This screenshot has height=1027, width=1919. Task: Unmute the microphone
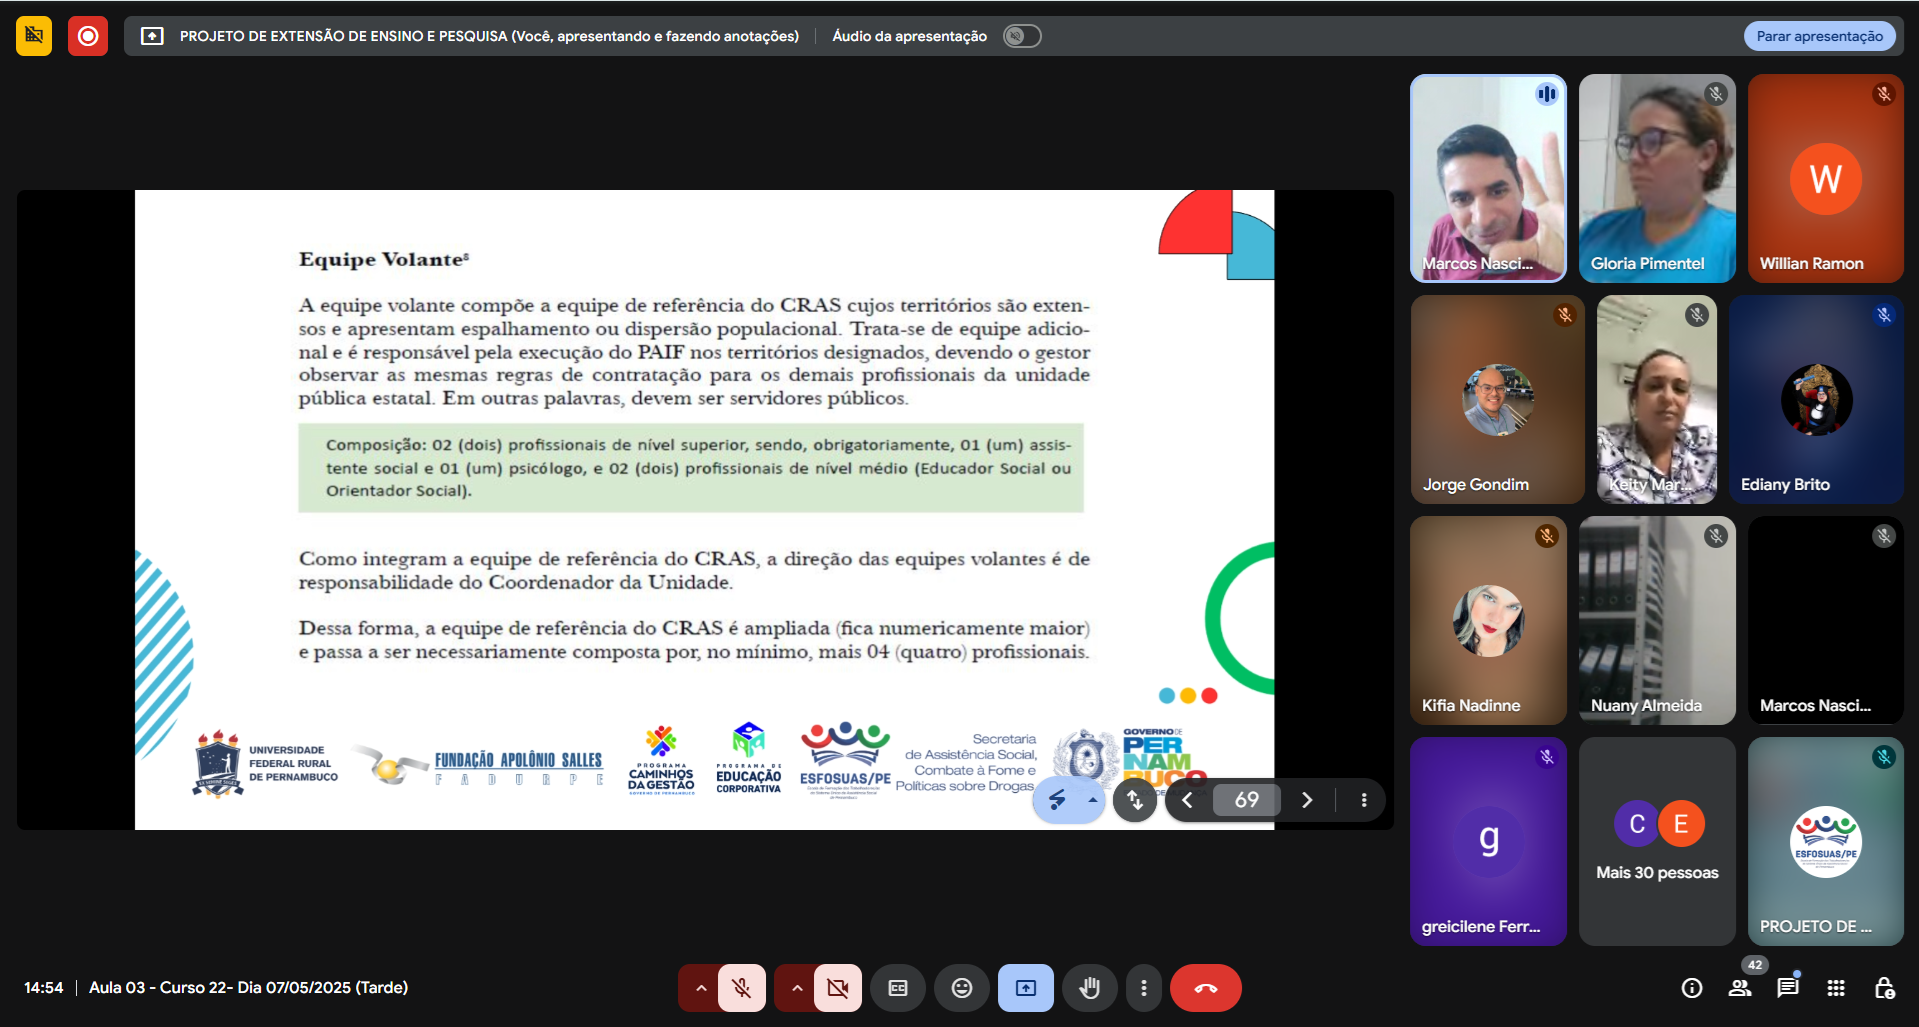(741, 988)
